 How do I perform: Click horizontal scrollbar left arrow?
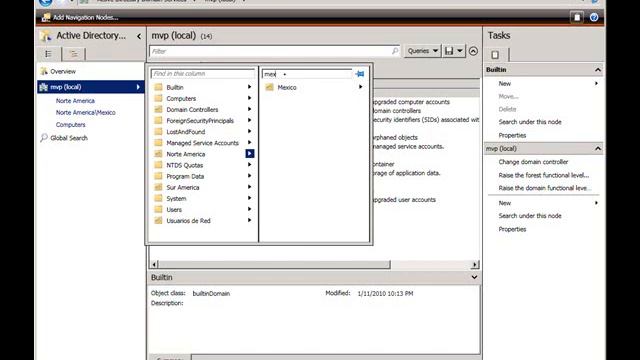coord(154,264)
